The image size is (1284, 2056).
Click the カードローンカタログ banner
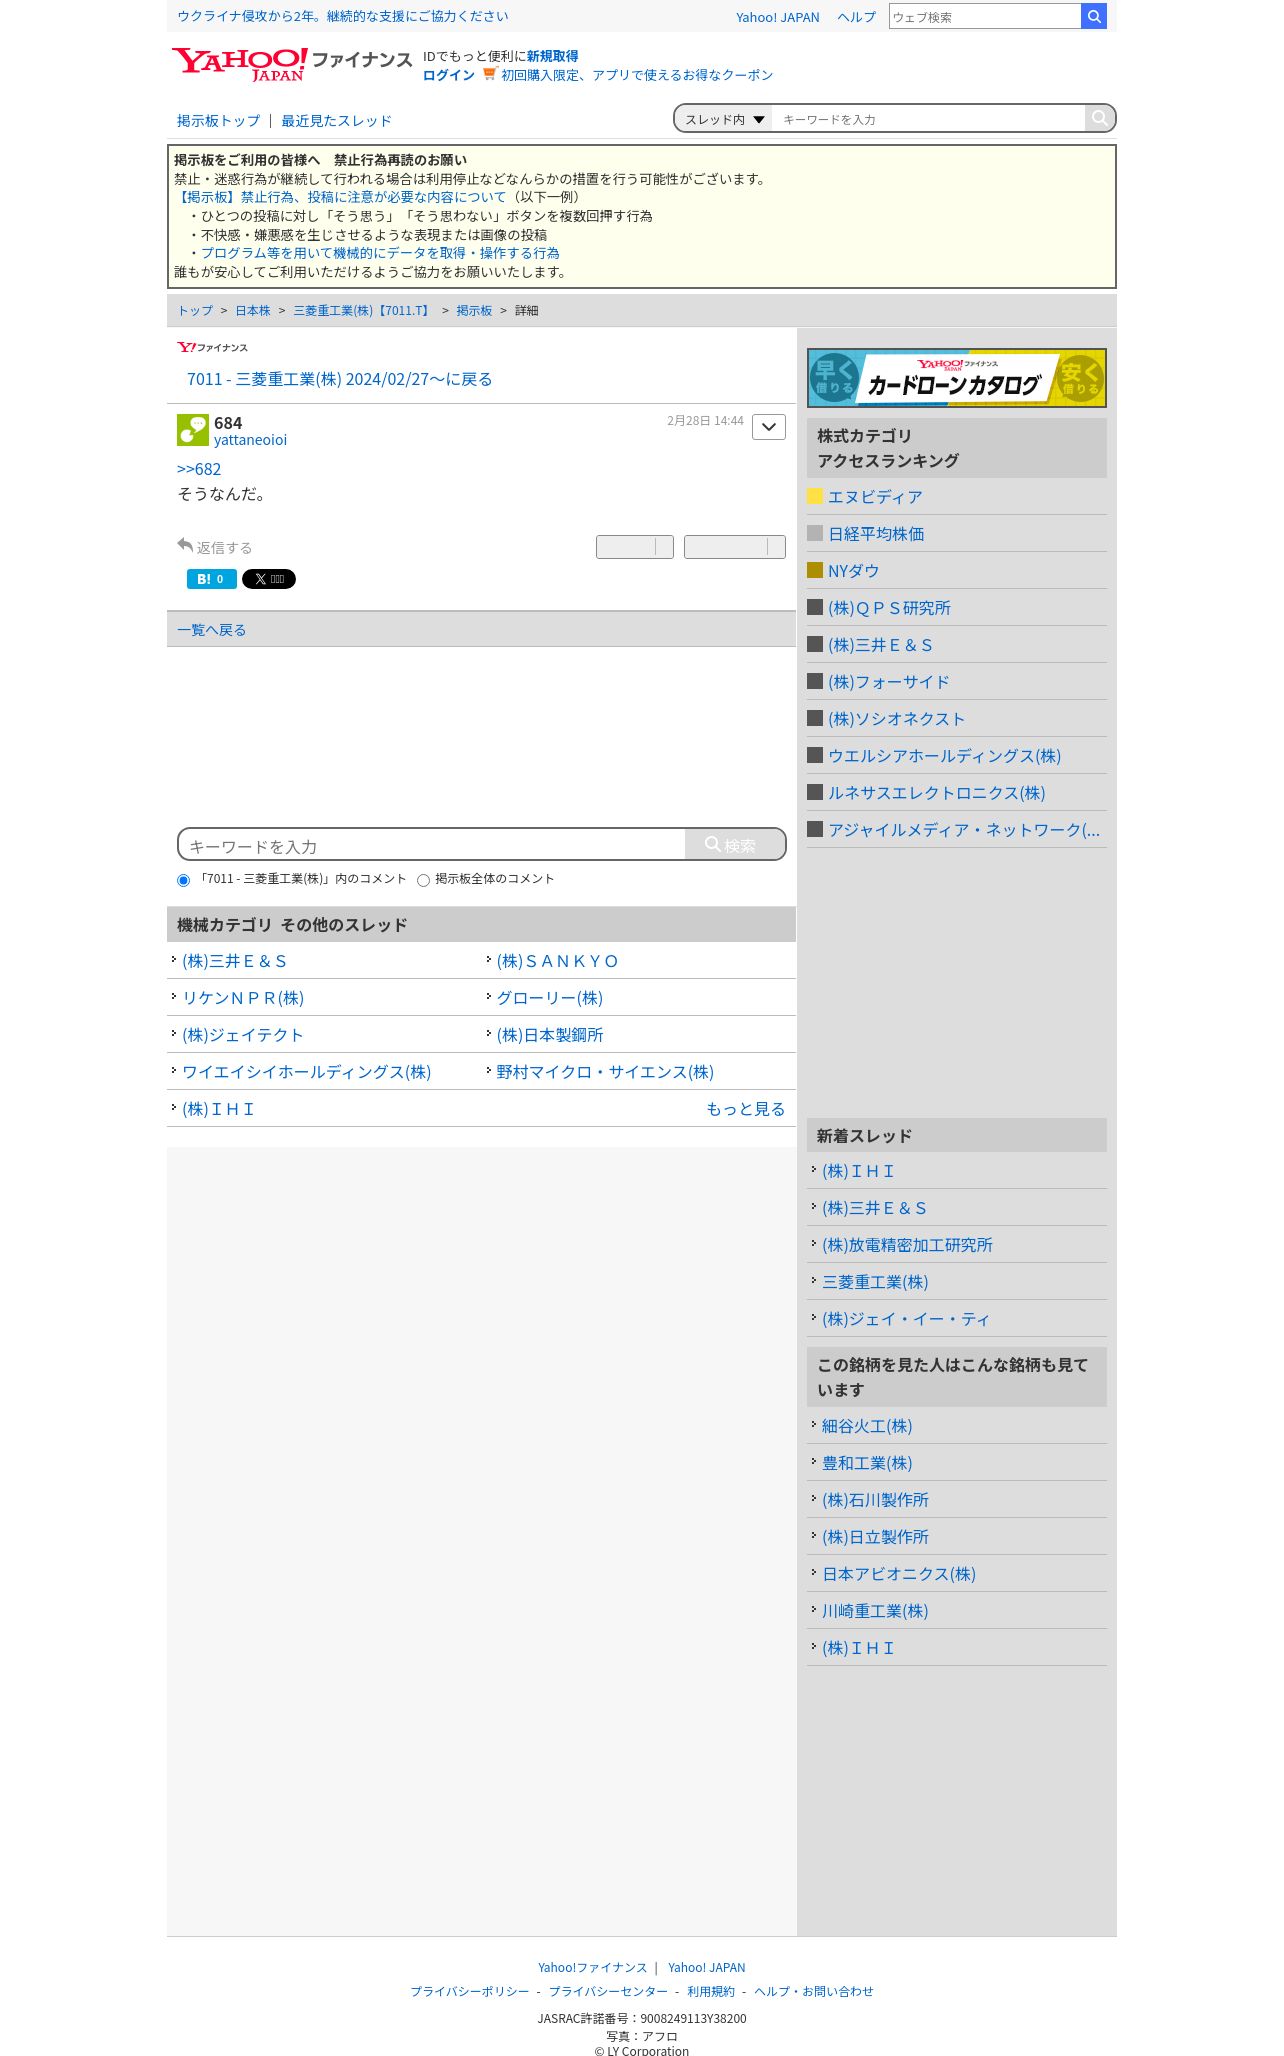pyautogui.click(x=957, y=378)
